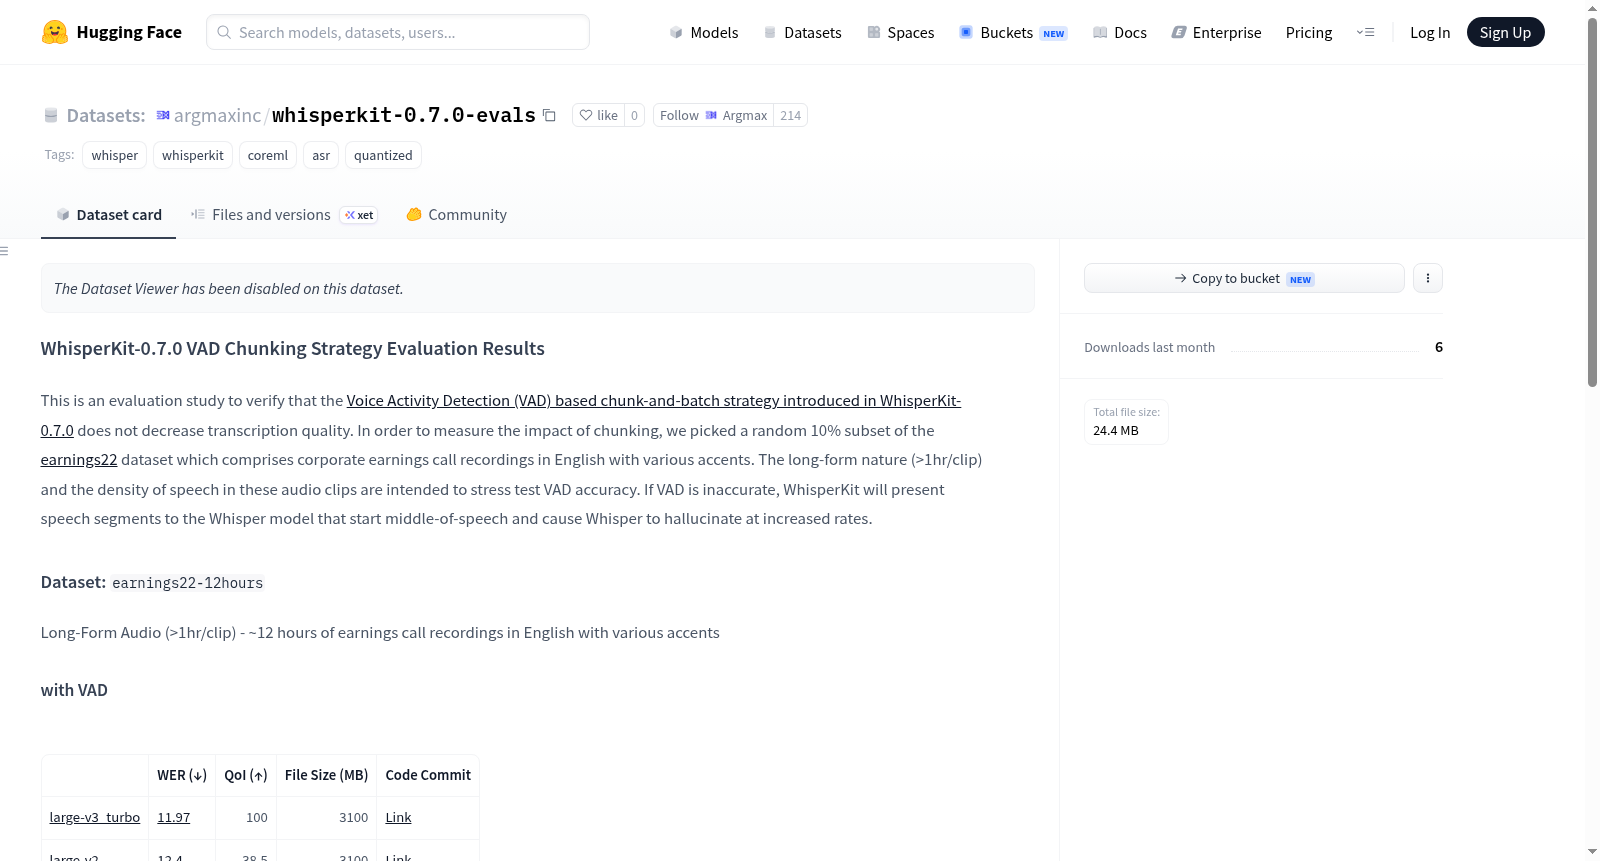1600x861 pixels.
Task: Open Spaces in the top navigation
Action: (900, 32)
